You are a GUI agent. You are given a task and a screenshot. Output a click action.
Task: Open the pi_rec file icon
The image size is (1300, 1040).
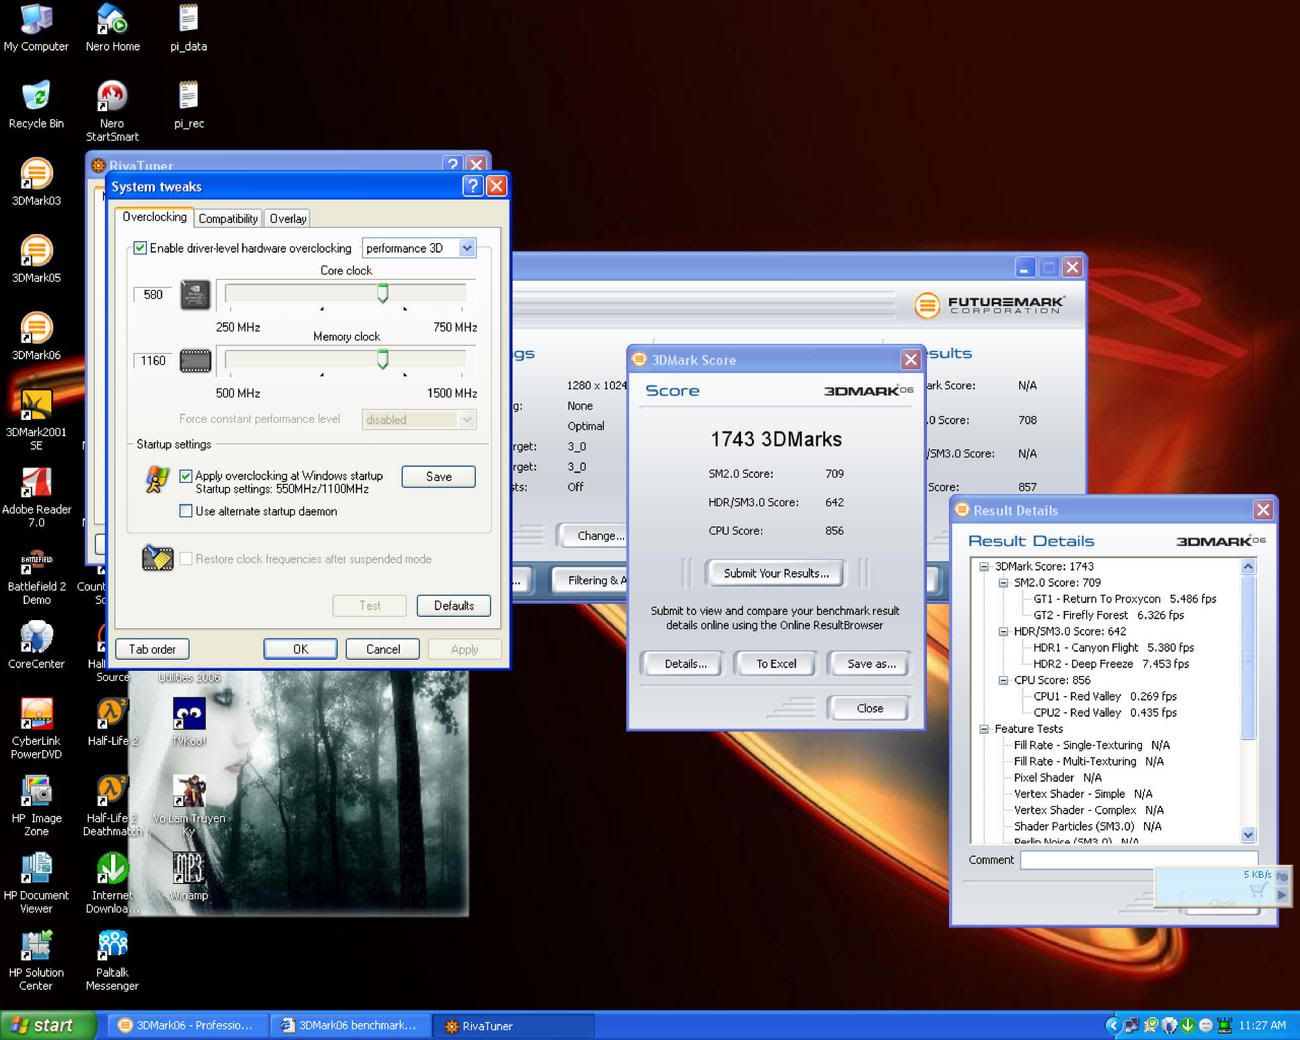tap(188, 105)
